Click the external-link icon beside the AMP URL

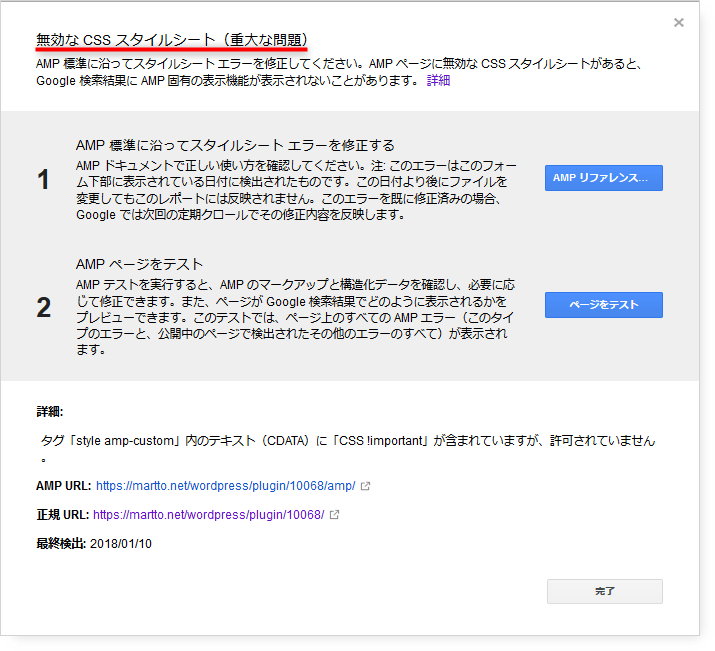[x=366, y=487]
